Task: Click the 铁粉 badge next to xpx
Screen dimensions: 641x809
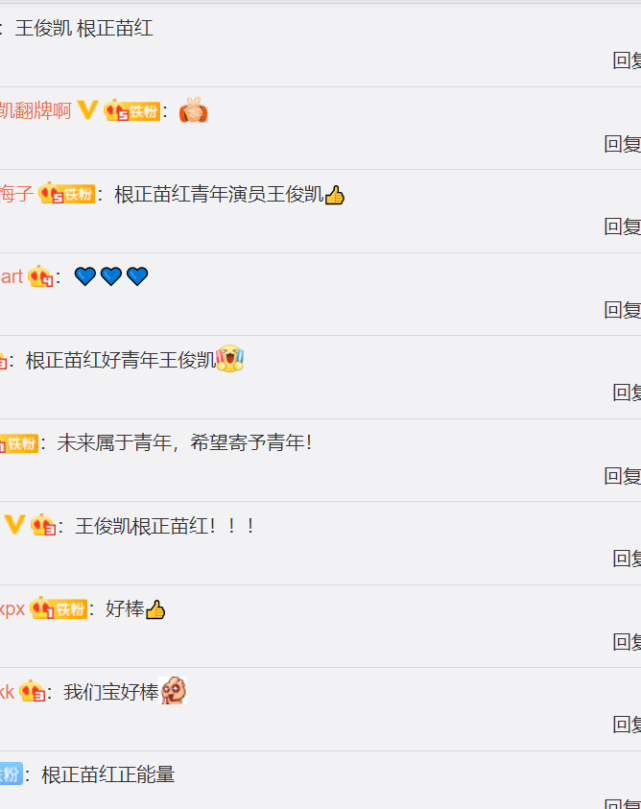Action: pyautogui.click(x=58, y=608)
